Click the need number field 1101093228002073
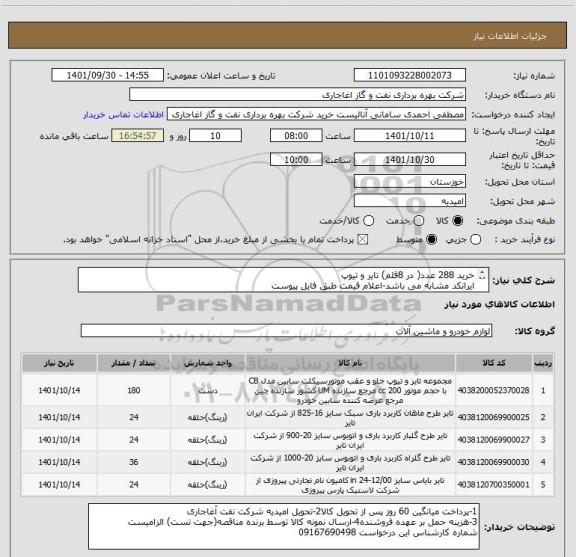576x557 pixels. pyautogui.click(x=410, y=75)
